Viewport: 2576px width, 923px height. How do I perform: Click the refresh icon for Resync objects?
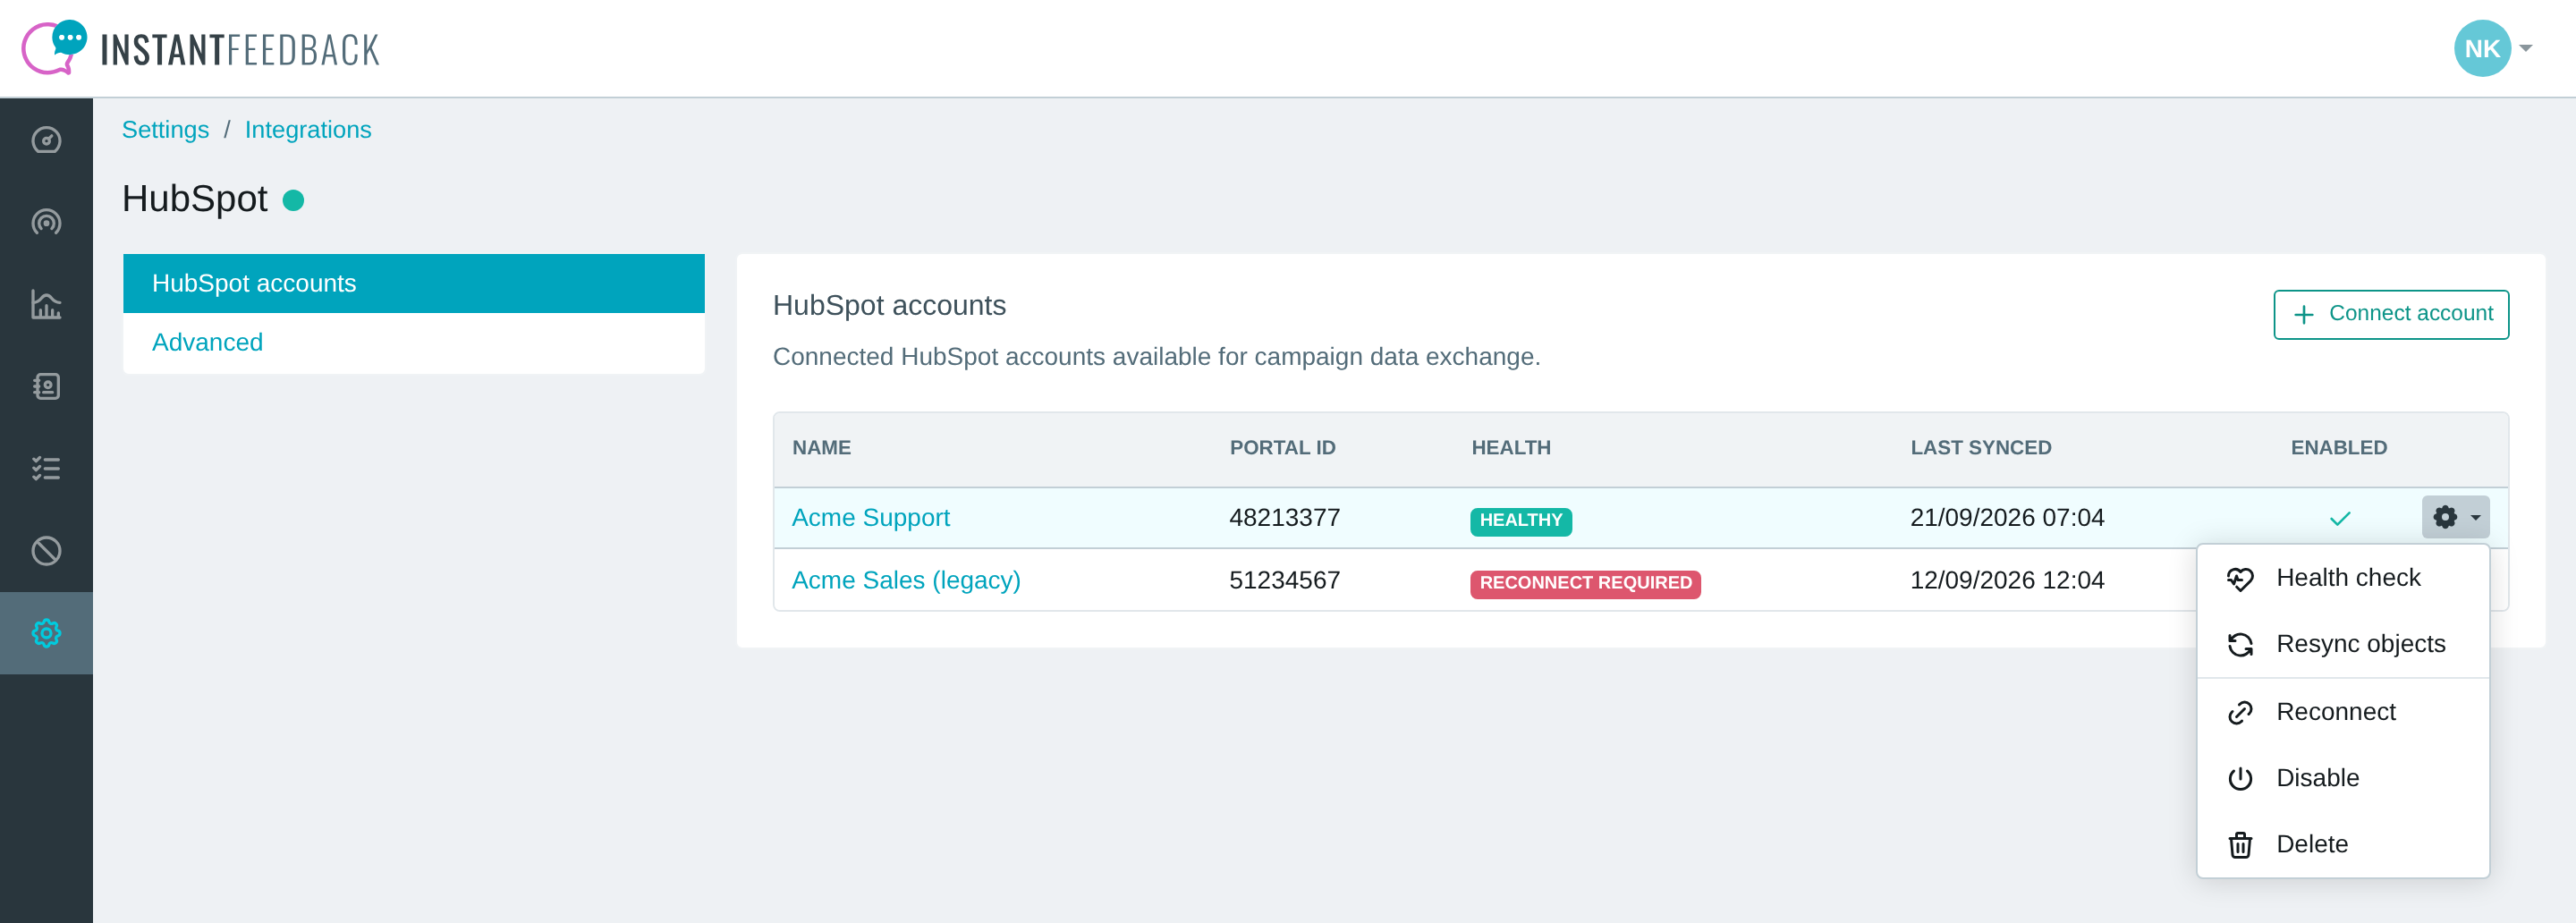tap(2240, 645)
